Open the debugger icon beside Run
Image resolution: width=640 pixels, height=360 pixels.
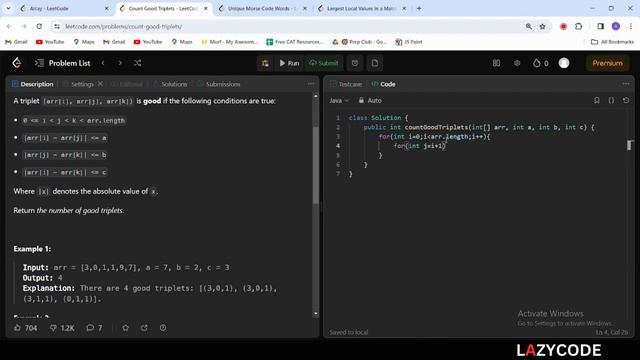(x=265, y=63)
